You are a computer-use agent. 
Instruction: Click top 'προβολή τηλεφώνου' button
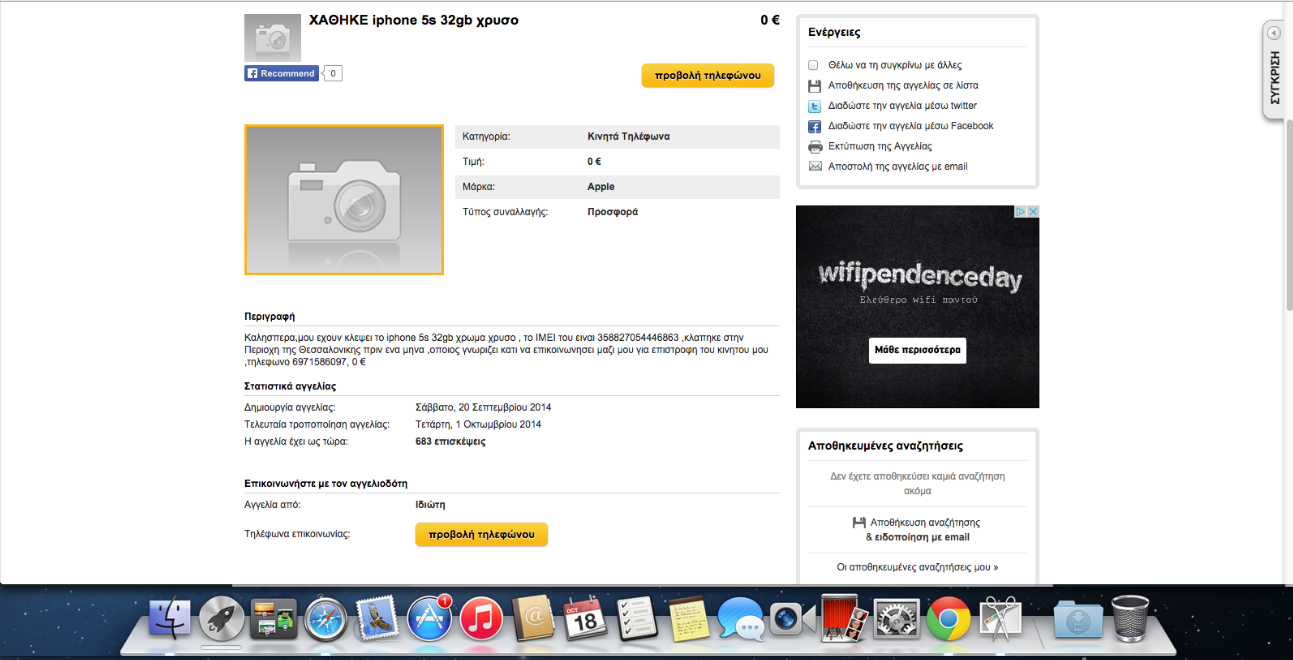click(x=708, y=75)
